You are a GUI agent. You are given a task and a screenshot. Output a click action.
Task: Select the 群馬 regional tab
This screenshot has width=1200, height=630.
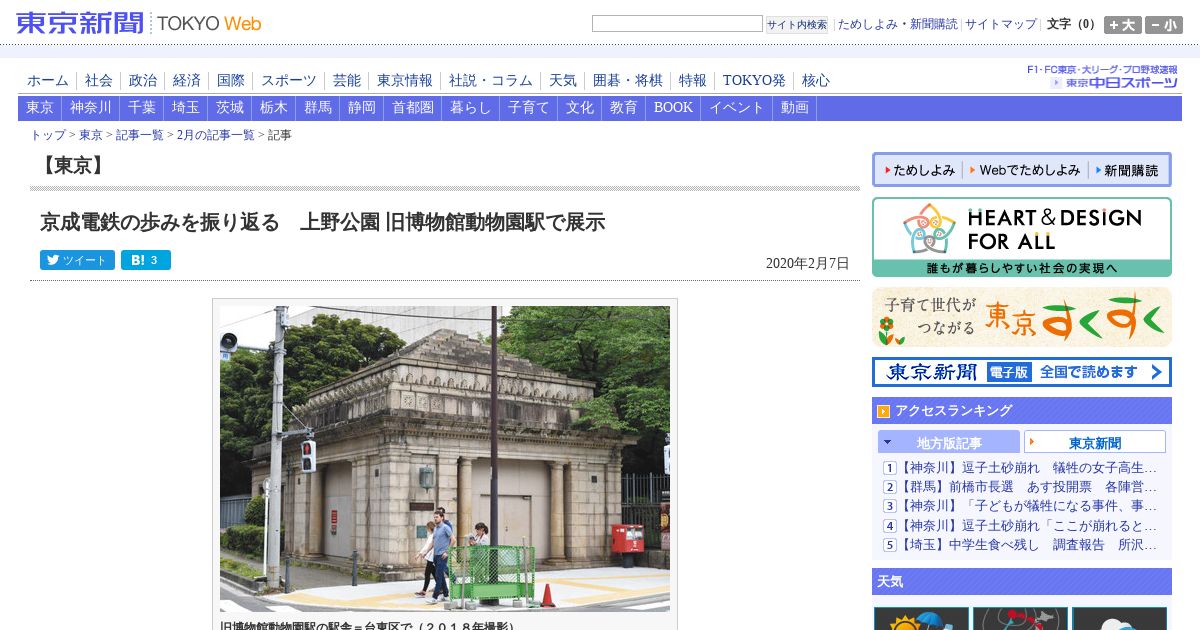tap(318, 108)
